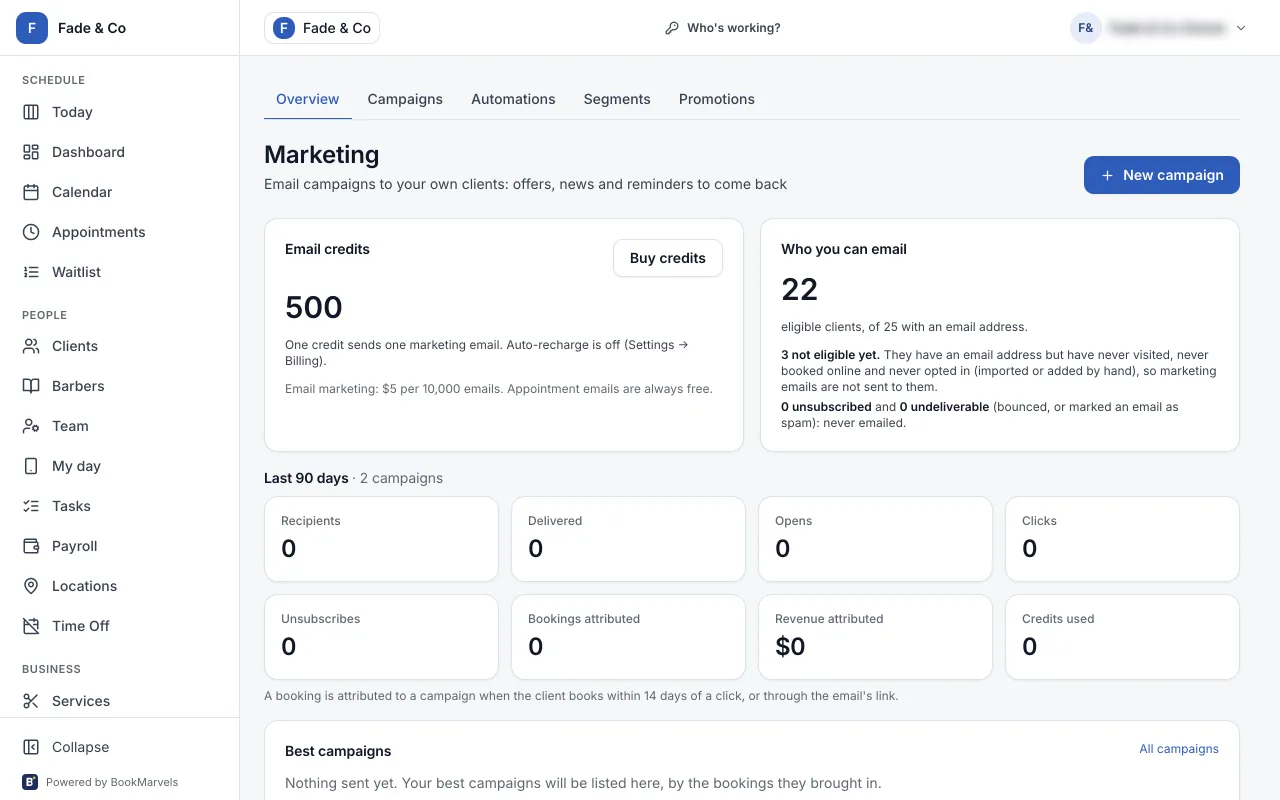This screenshot has width=1280, height=800.
Task: Click "Who you can email" title
Action: tap(844, 249)
